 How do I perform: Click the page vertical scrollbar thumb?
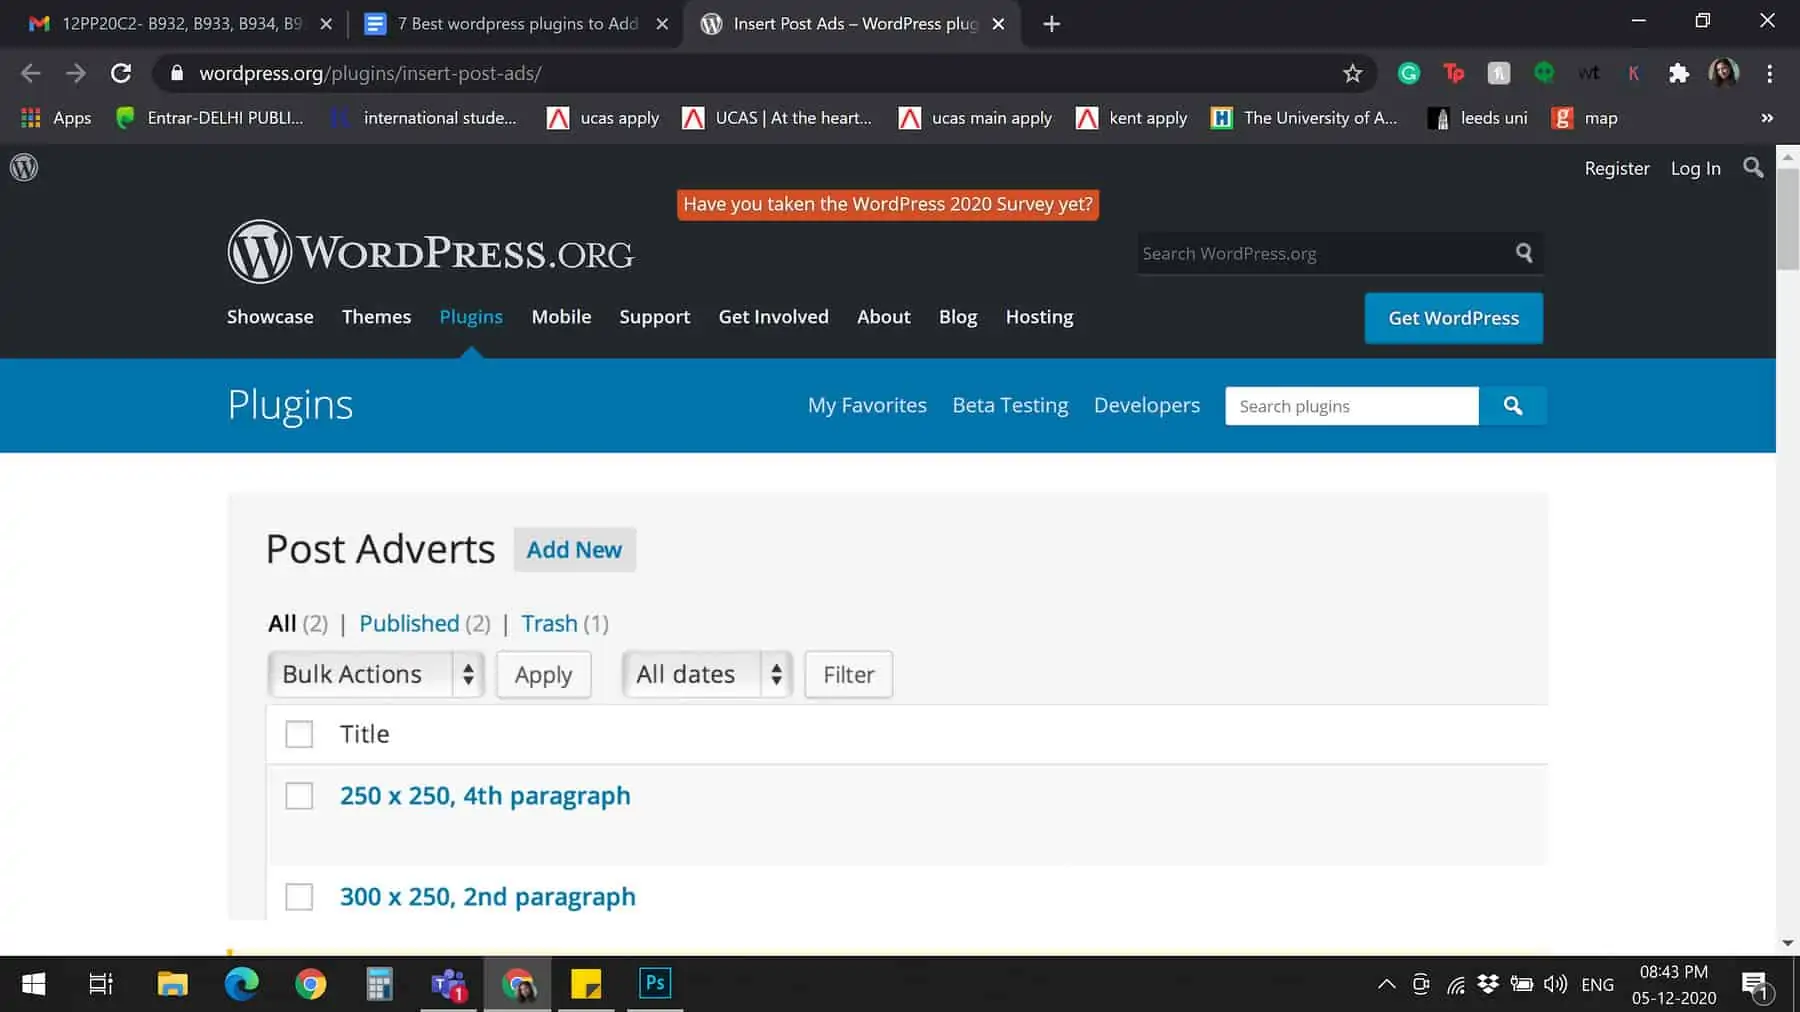[x=1788, y=220]
